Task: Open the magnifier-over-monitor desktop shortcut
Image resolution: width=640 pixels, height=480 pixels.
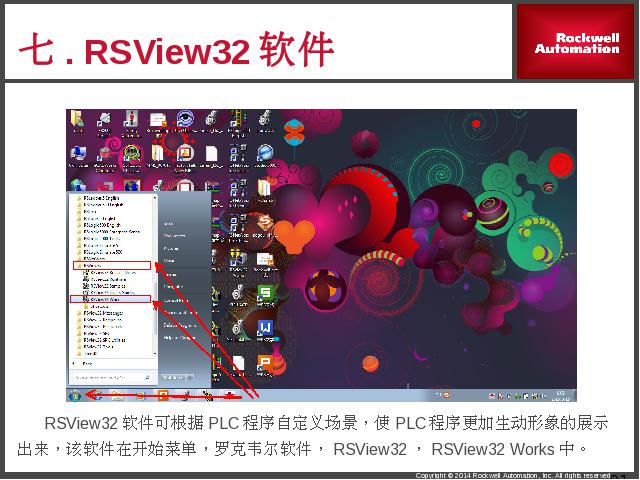Action: tap(131, 154)
